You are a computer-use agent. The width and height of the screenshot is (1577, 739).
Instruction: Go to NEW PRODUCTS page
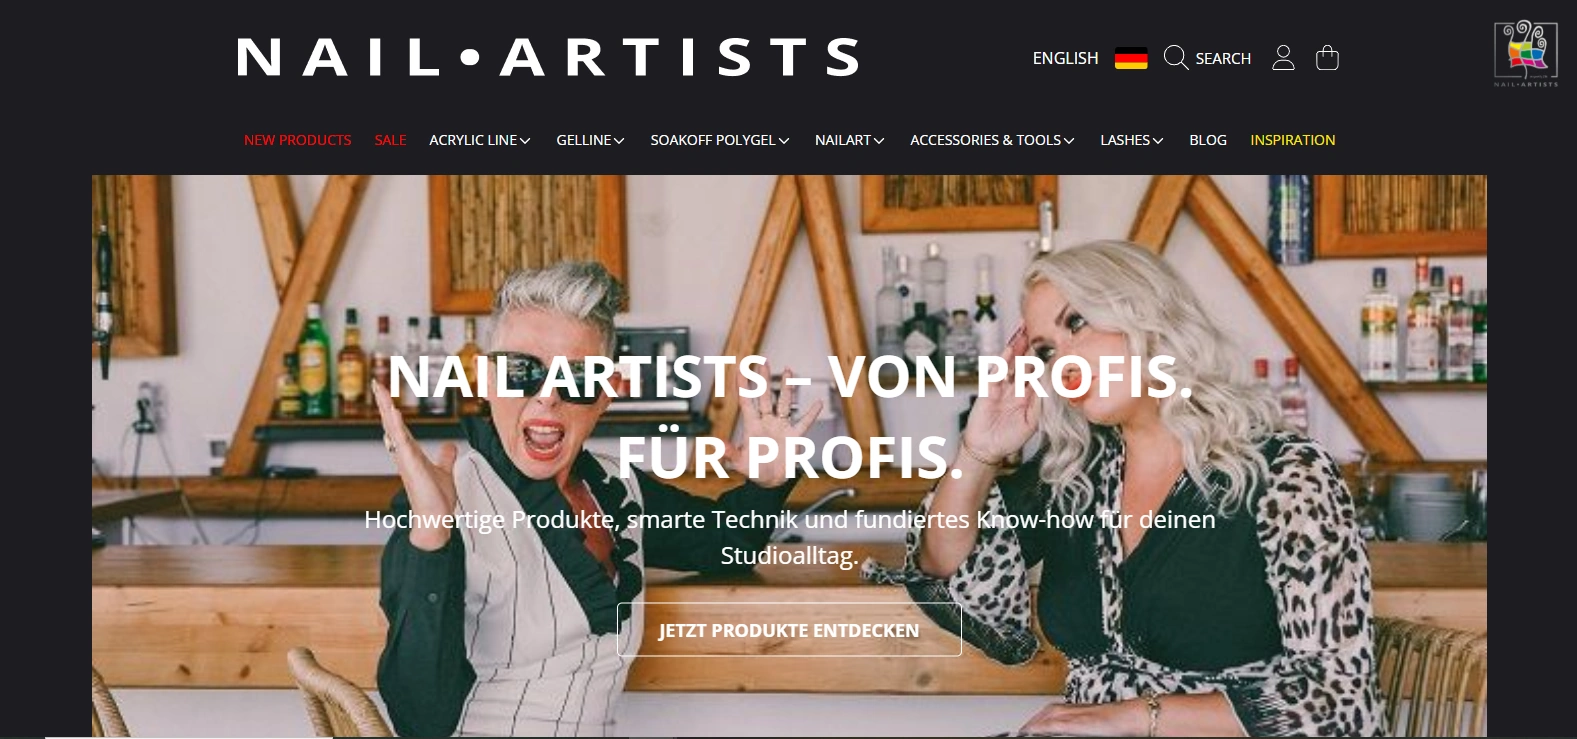pos(298,140)
